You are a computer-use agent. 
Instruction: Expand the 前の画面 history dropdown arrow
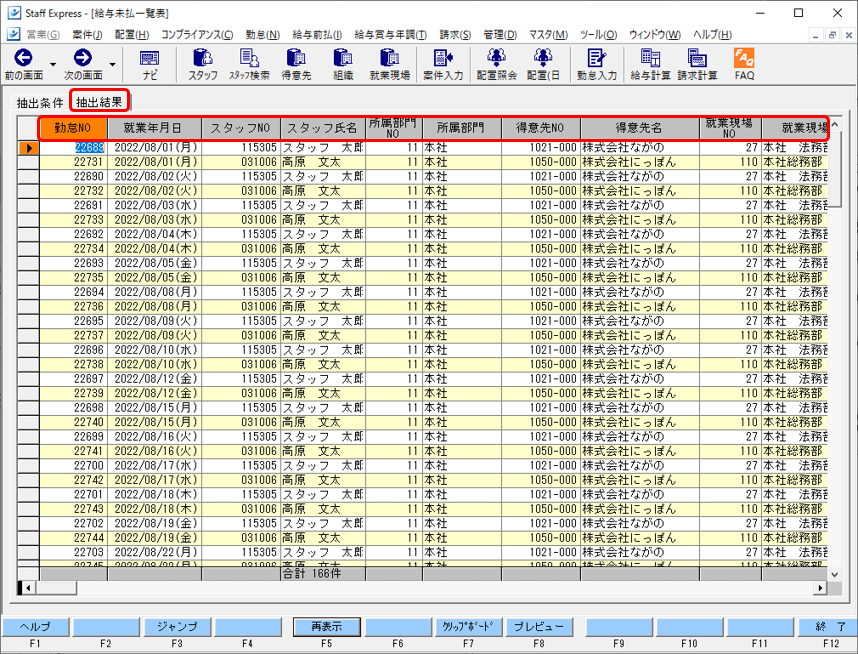point(53,65)
